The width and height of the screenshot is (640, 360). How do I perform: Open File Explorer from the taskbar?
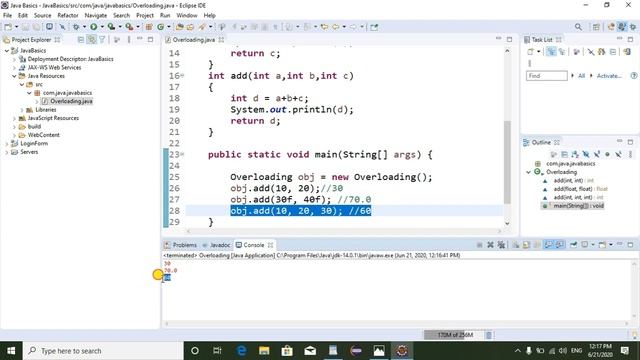click(264, 351)
